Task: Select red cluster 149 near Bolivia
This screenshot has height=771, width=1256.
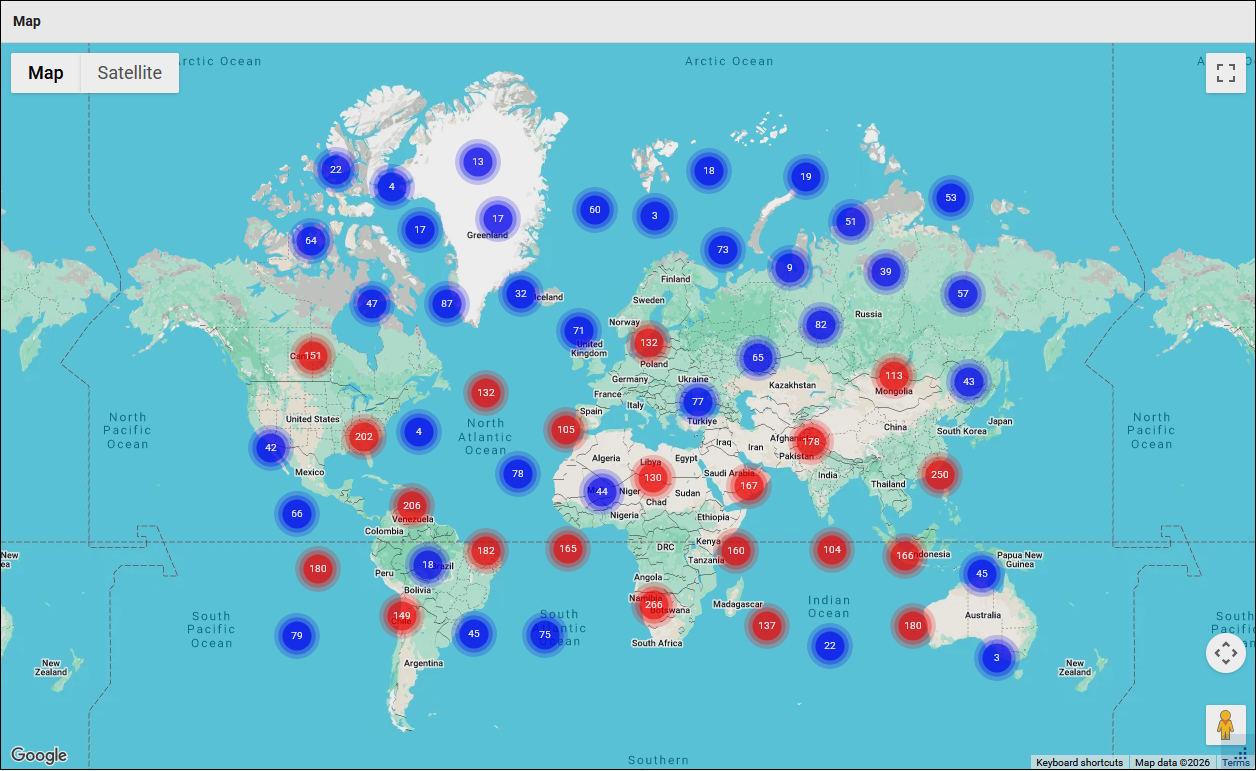Action: coord(402,616)
